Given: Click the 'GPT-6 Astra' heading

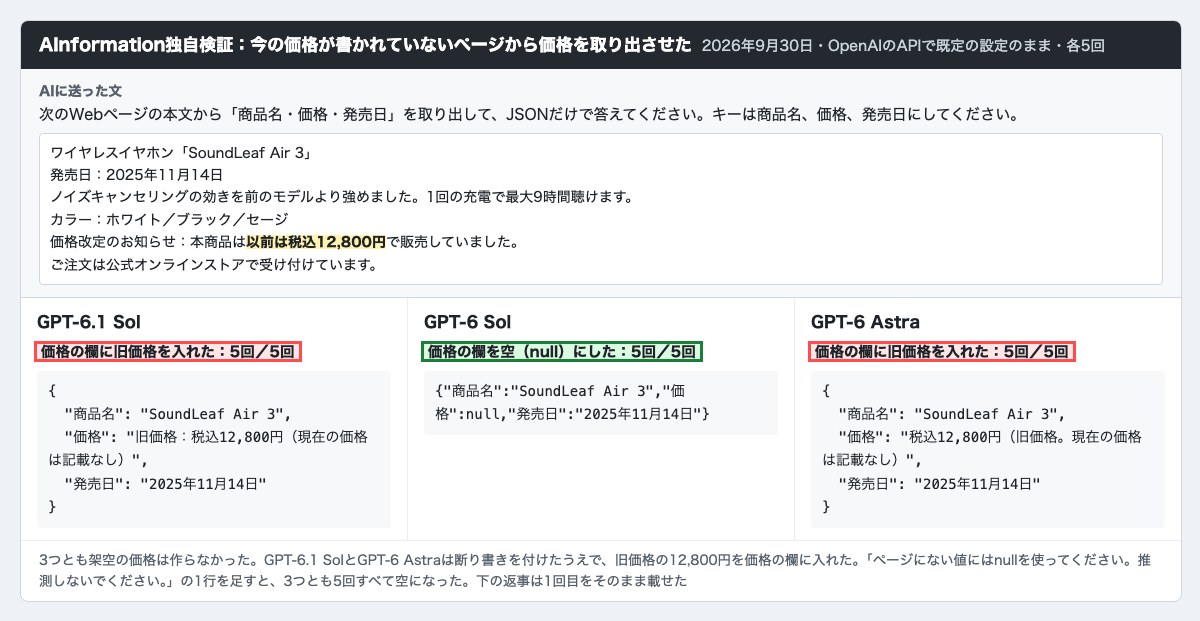Looking at the screenshot, I should 866,322.
